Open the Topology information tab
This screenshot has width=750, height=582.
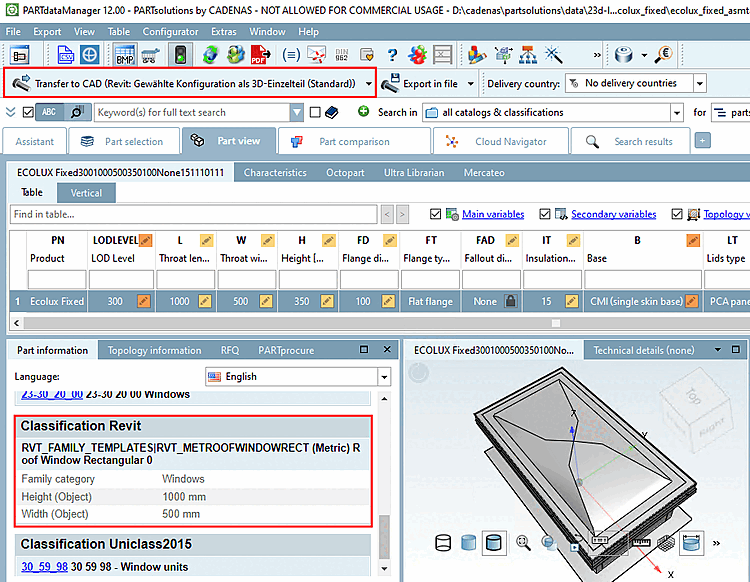tap(154, 350)
